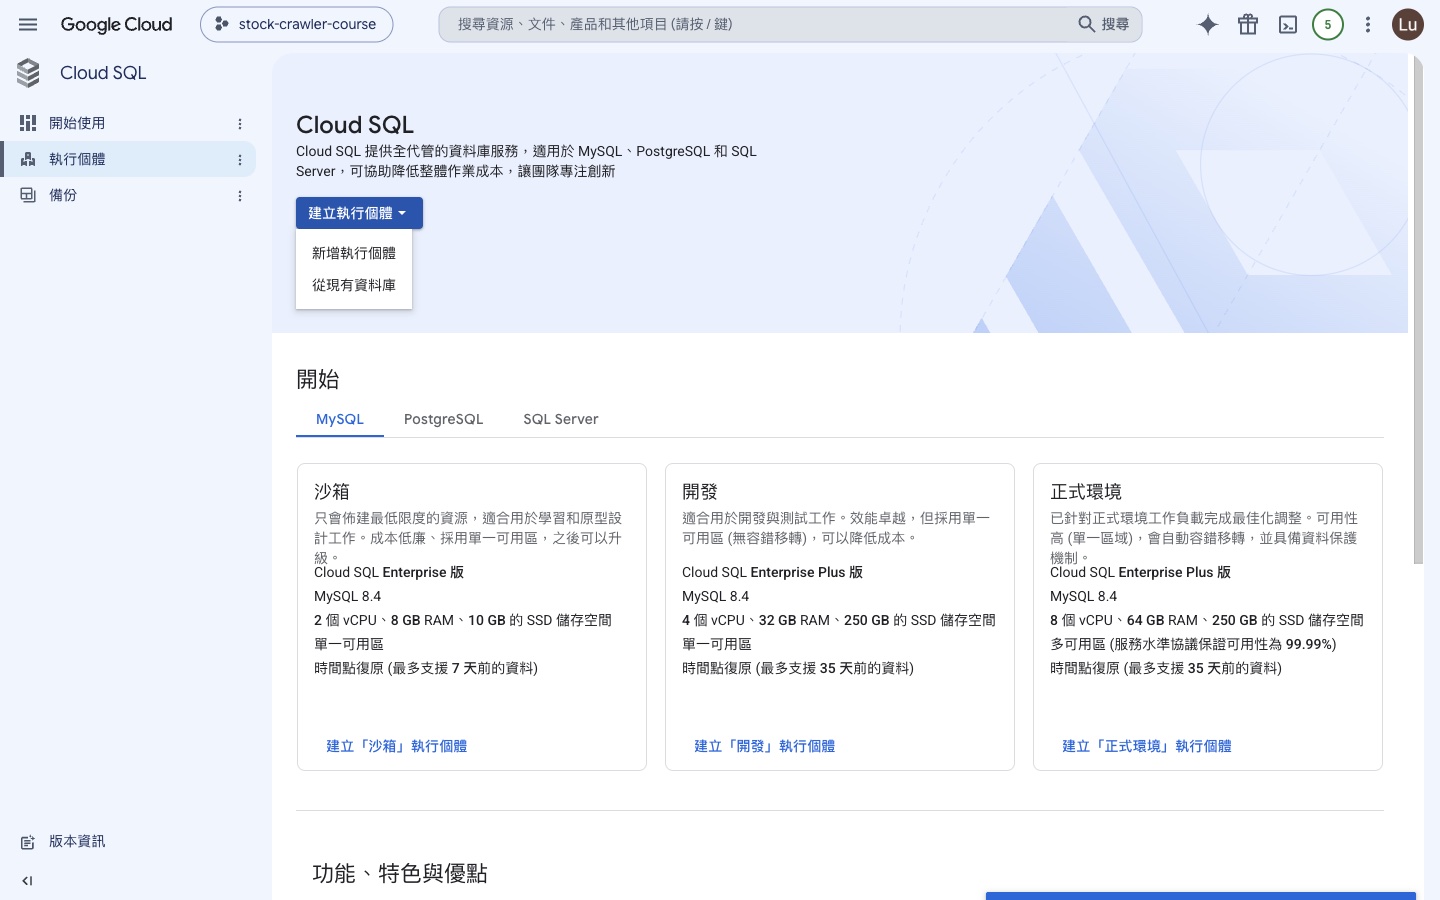Click 多可用區 99.99% availability line

[1193, 644]
